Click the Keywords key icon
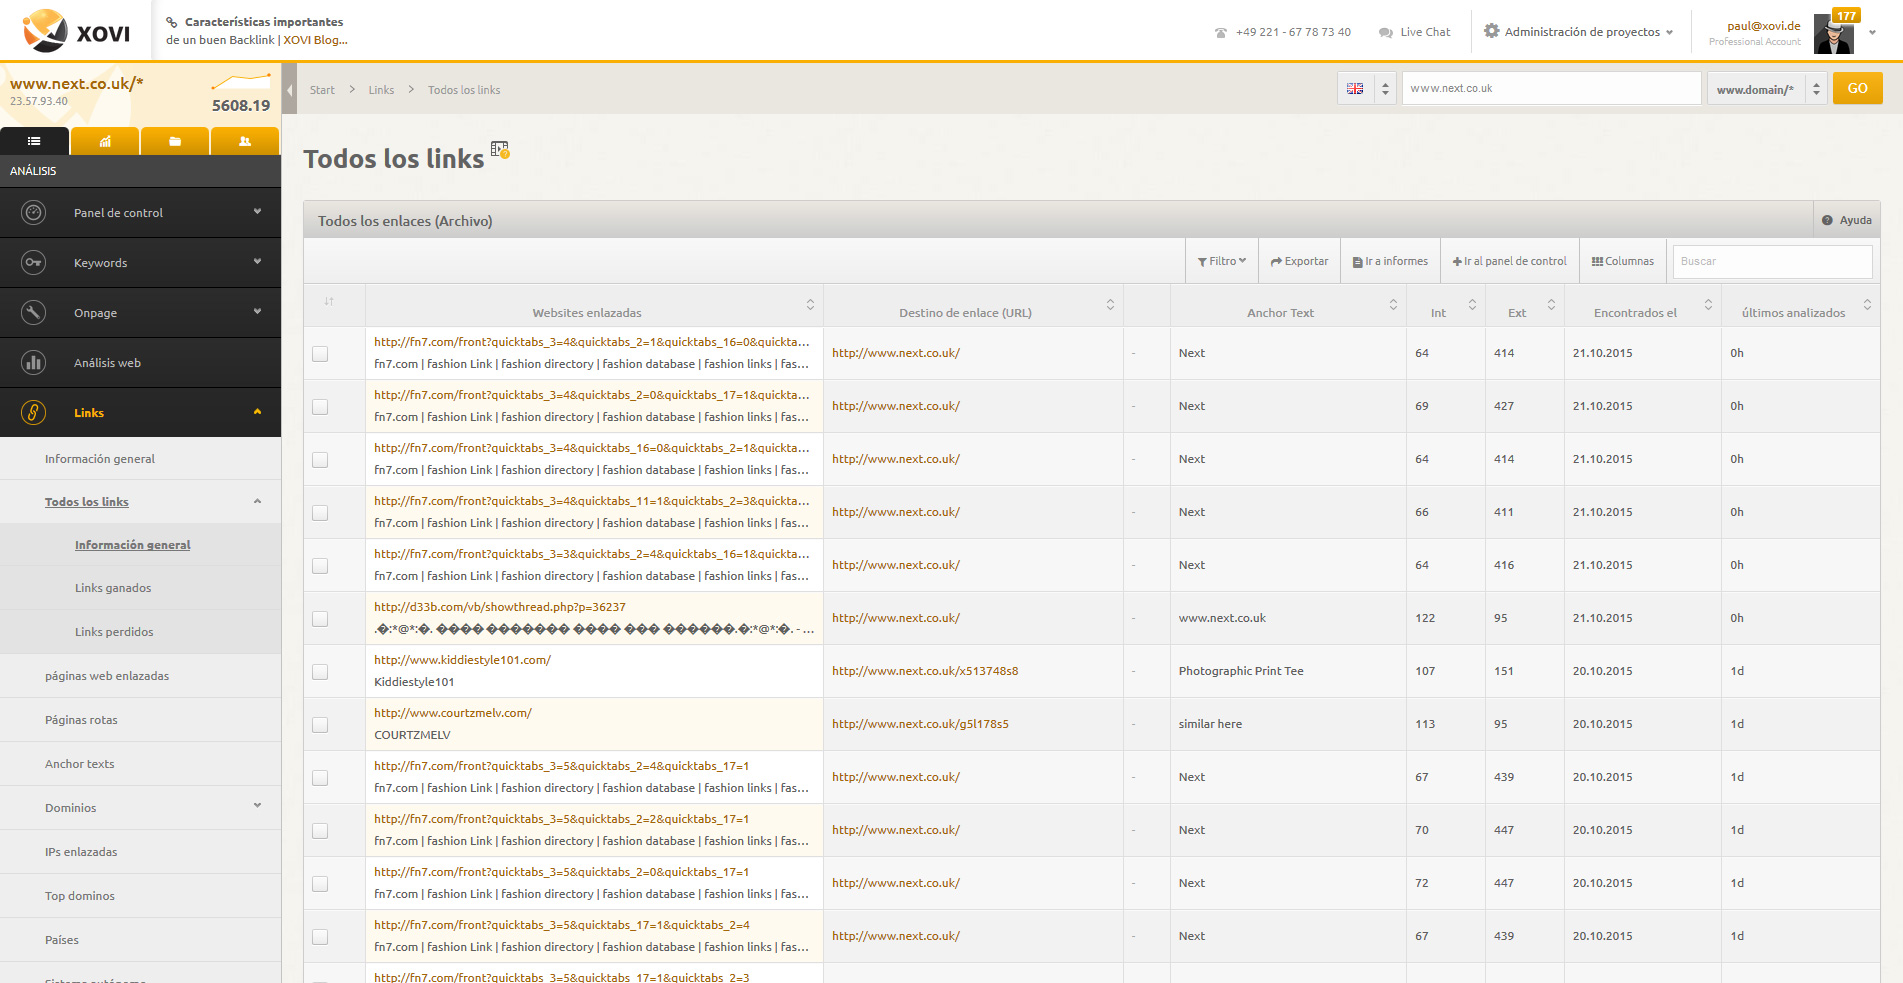 point(34,262)
